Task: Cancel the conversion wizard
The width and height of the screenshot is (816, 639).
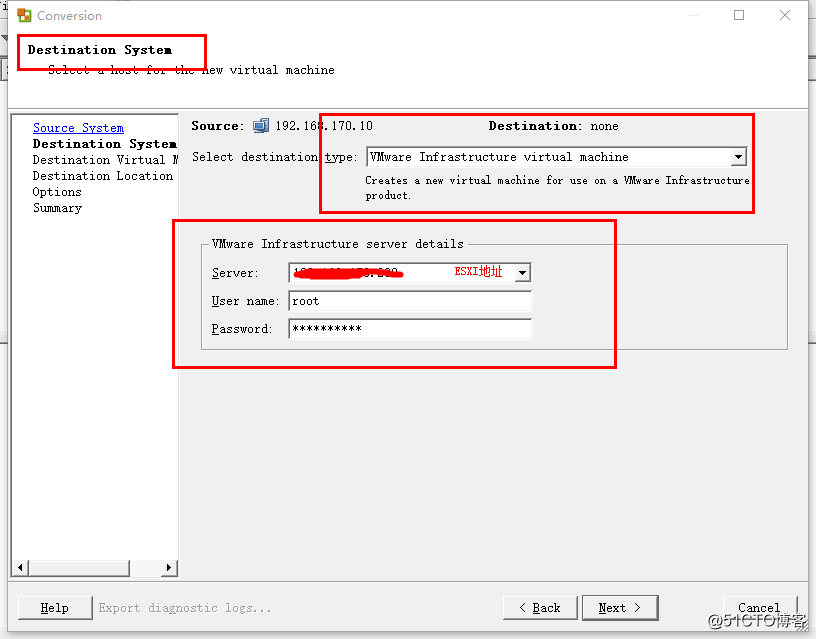Action: 760,608
